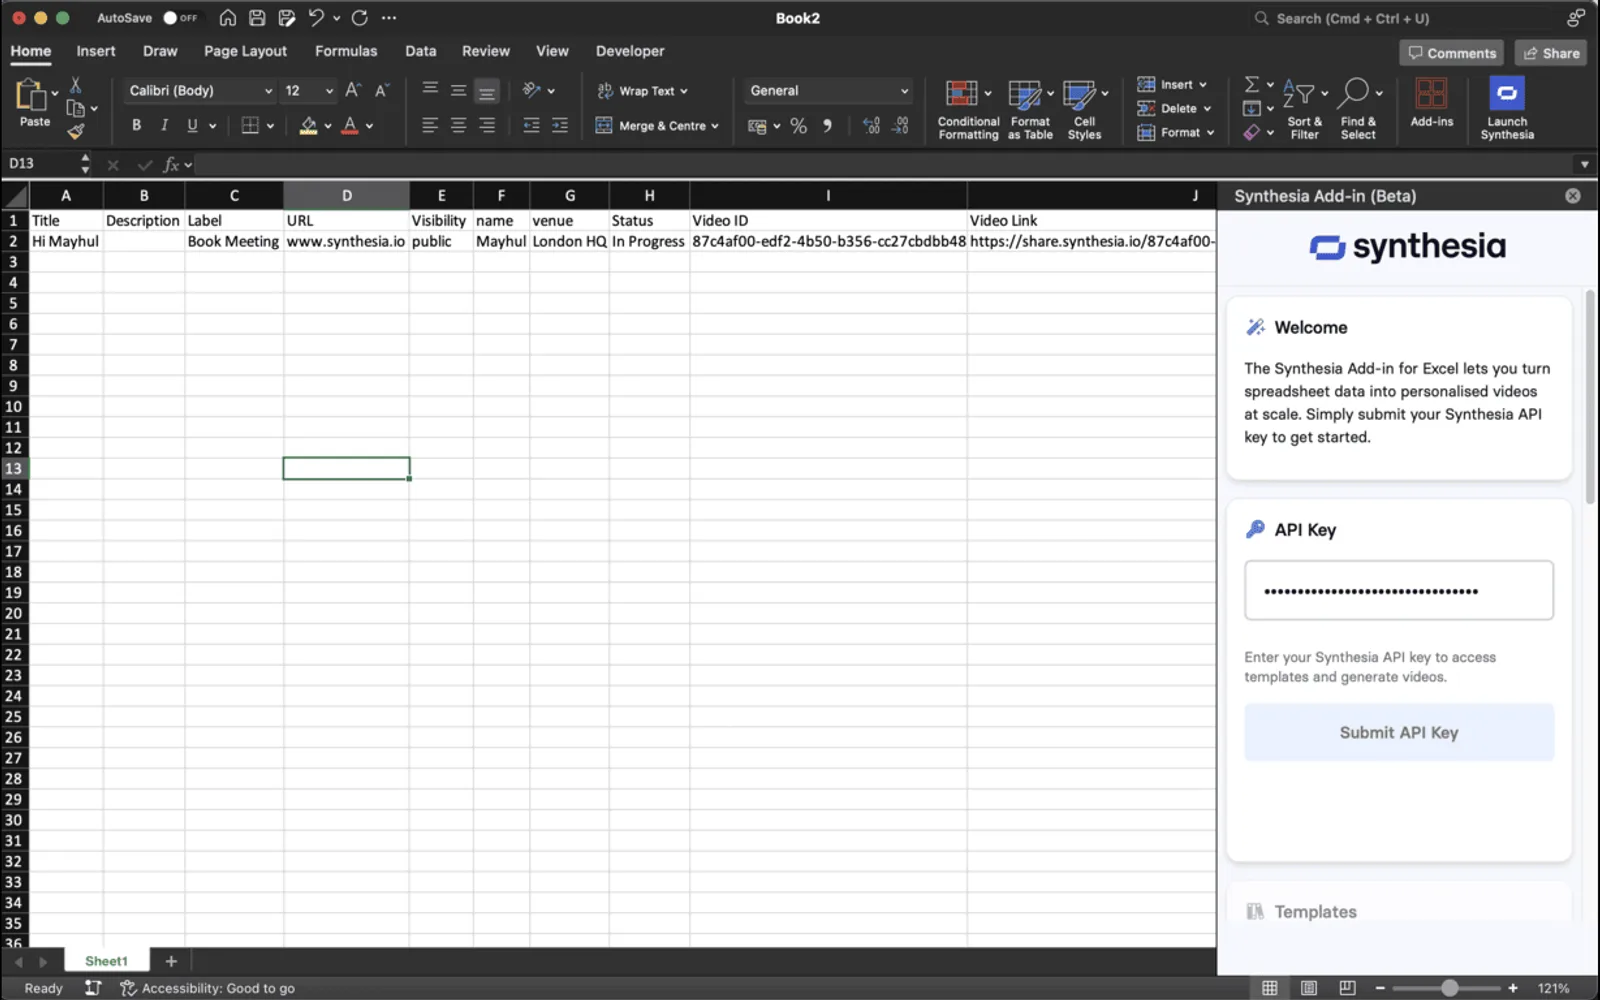Close the Synthesia Add-in pane
The image size is (1600, 1000).
[x=1573, y=196]
